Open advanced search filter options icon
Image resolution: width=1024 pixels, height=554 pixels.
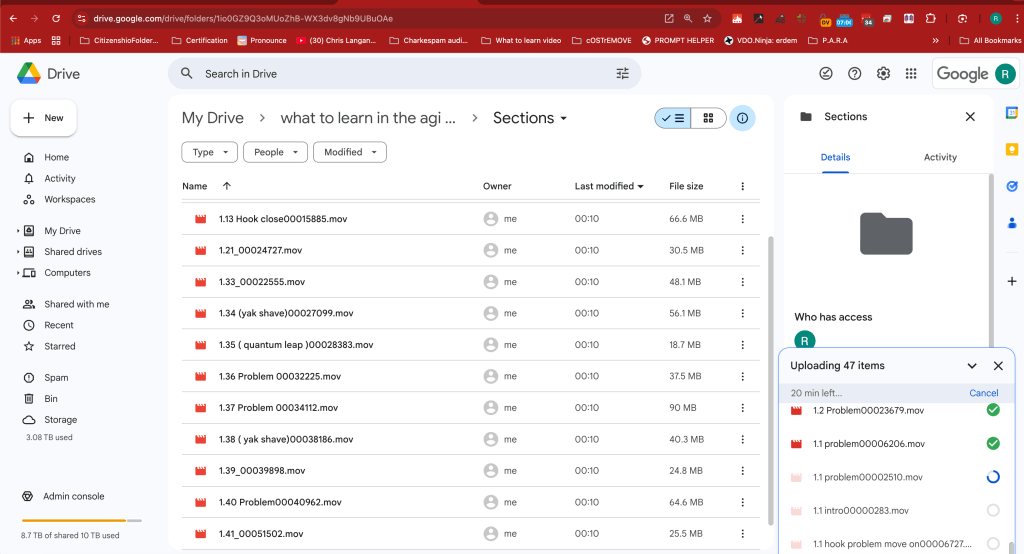[x=622, y=74]
